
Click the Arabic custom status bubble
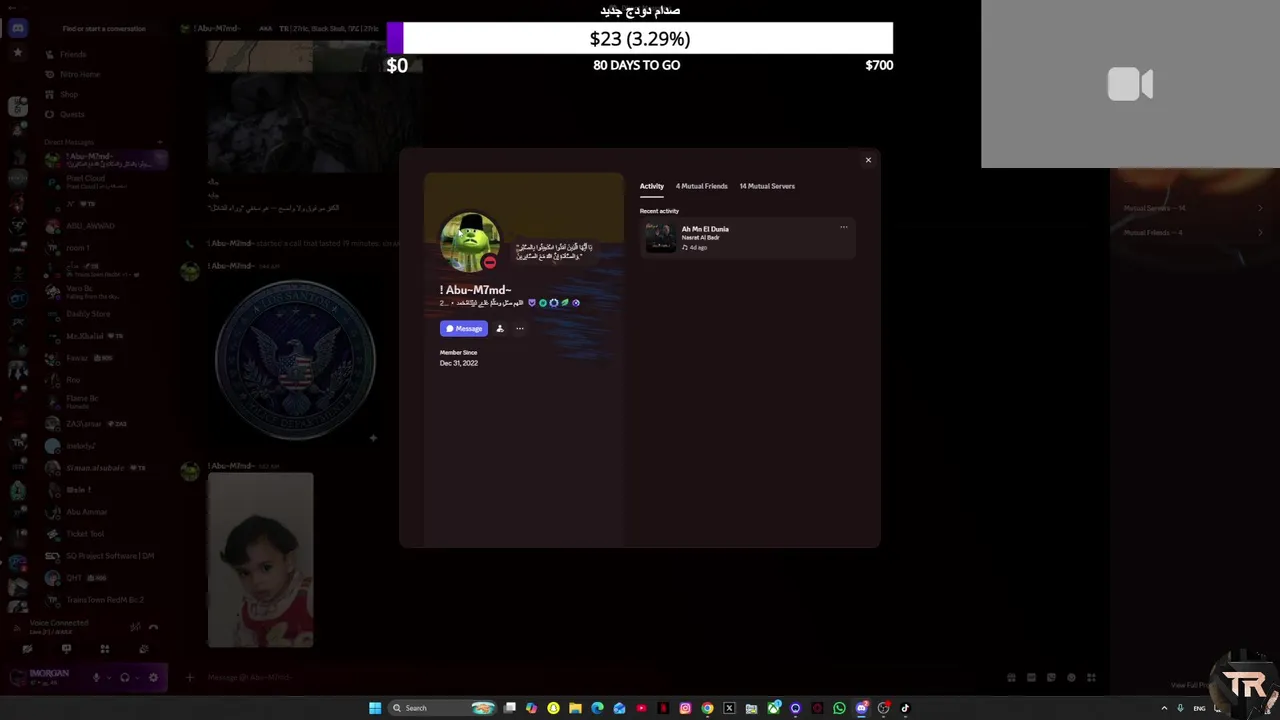coord(553,251)
